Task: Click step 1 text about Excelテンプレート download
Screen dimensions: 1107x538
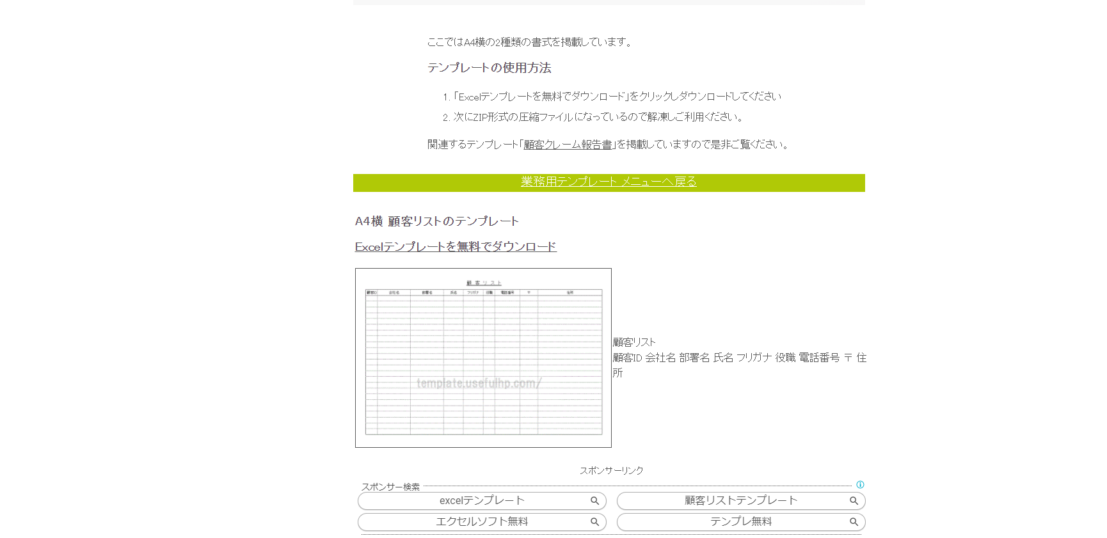Action: 617,96
